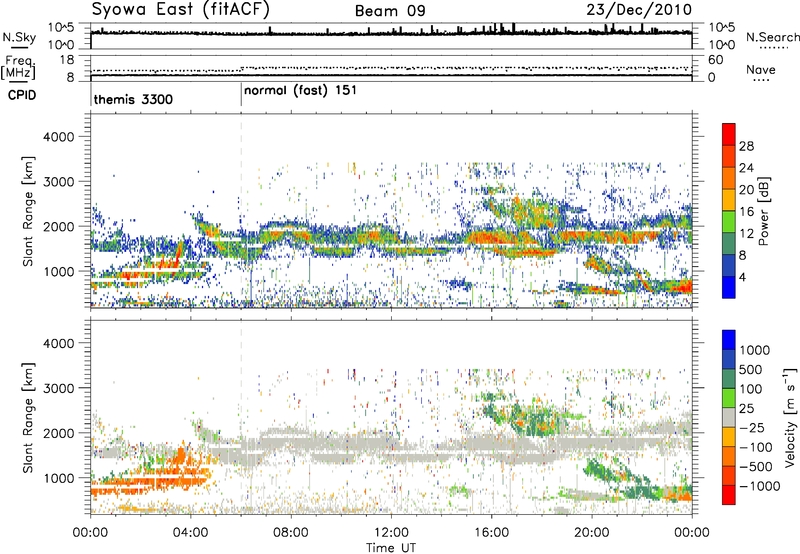The image size is (800, 554).
Task: Click the '60' Nave tick label
Action: coord(716,60)
